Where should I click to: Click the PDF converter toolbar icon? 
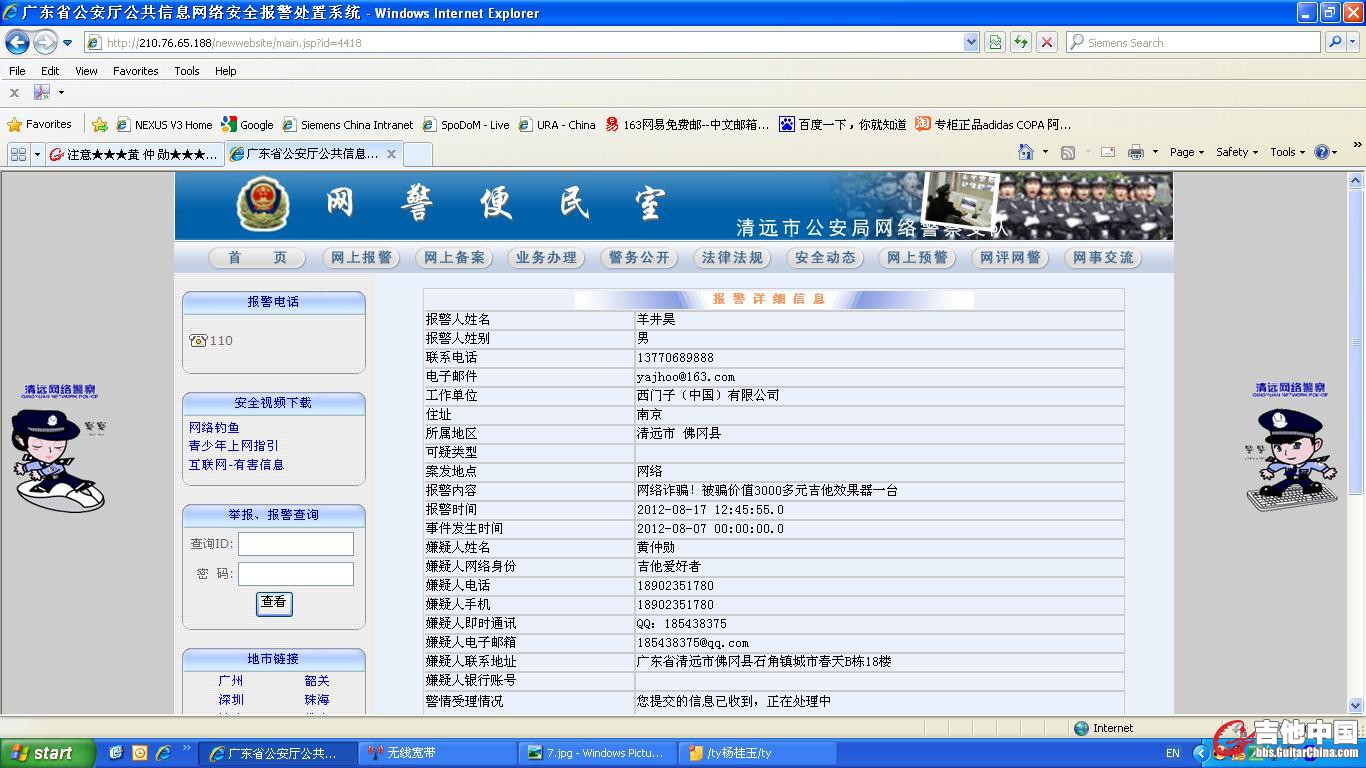(x=42, y=93)
